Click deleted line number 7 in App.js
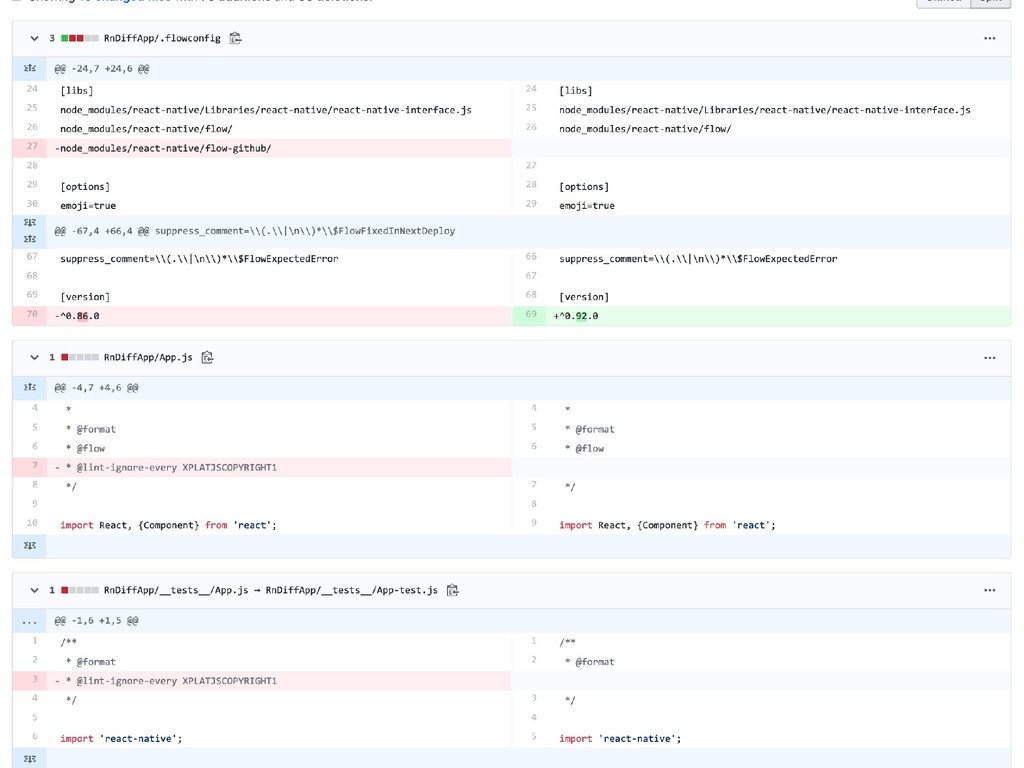 (x=29, y=467)
